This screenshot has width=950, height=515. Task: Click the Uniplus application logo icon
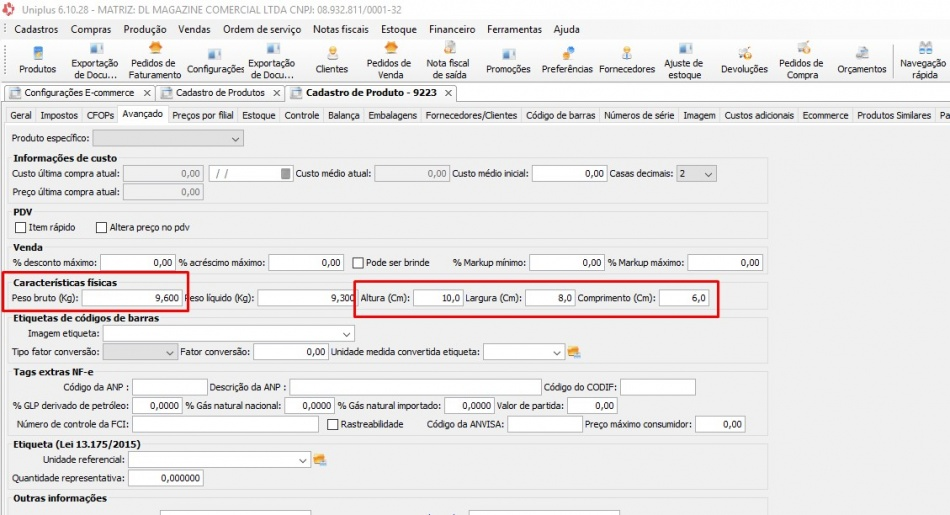[x=8, y=9]
